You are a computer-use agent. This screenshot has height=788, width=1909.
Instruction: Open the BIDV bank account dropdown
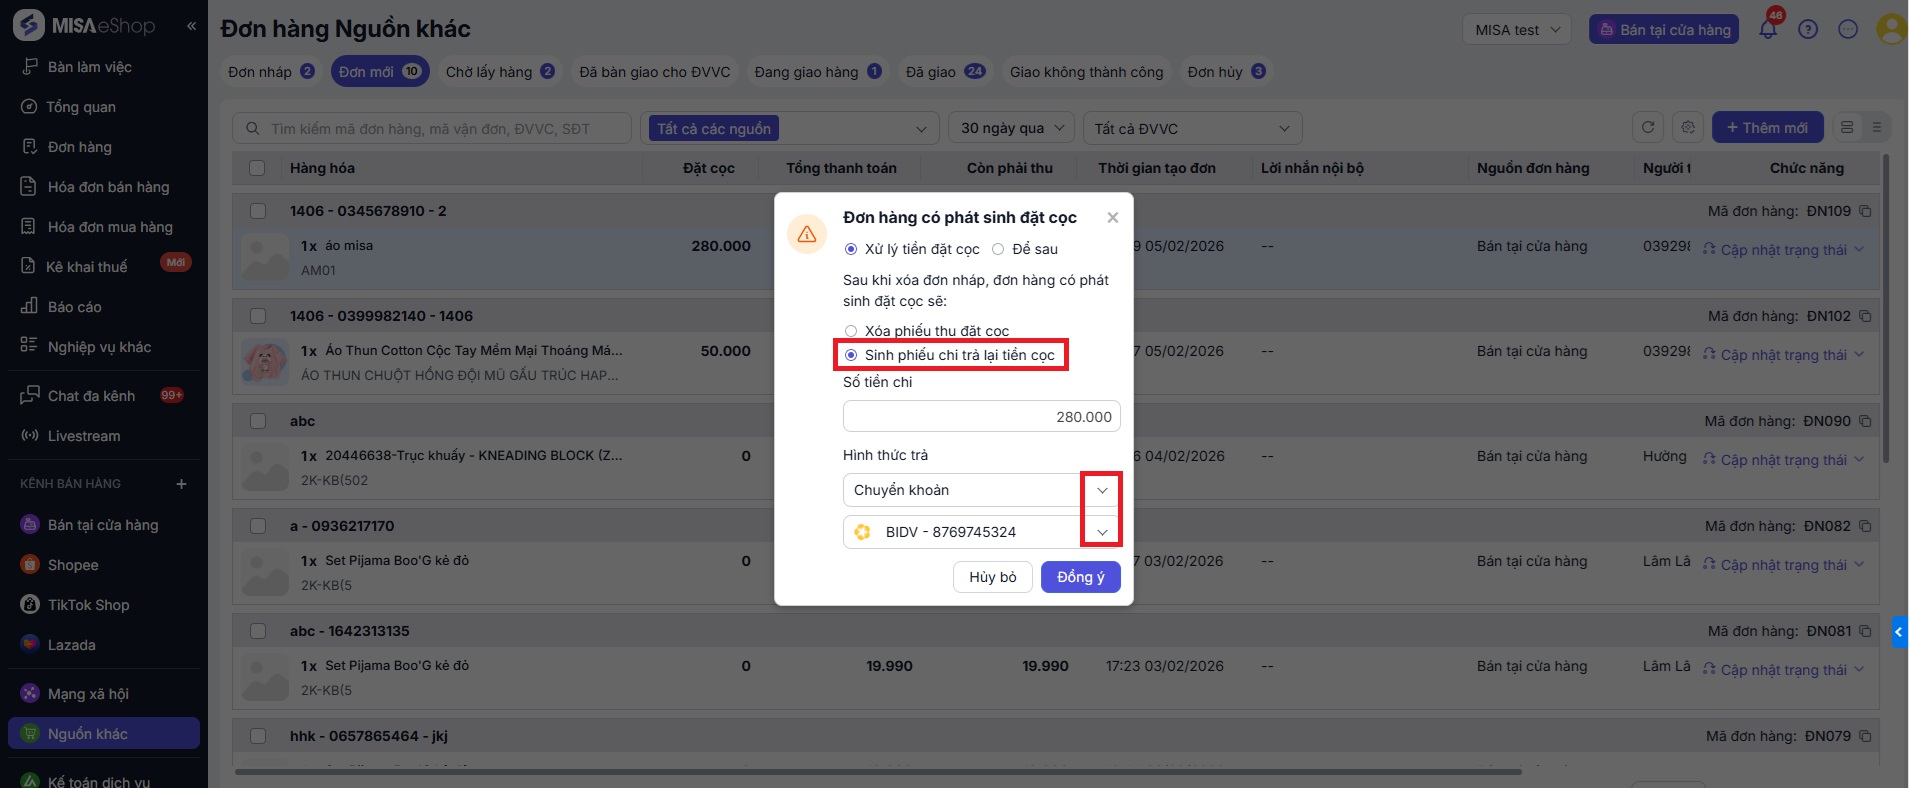1101,532
